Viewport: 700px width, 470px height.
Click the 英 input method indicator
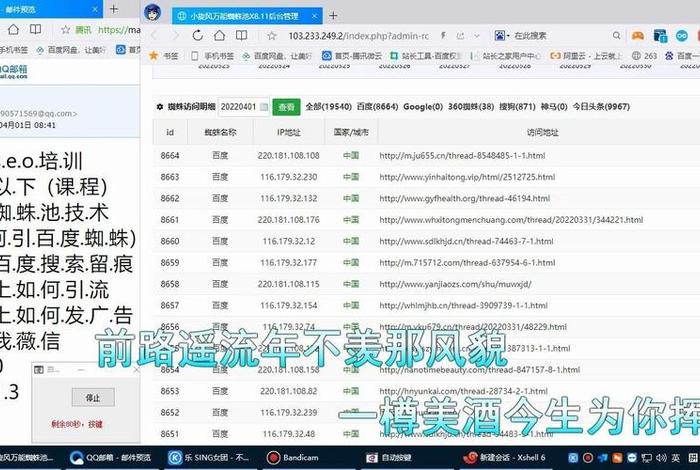click(x=675, y=458)
